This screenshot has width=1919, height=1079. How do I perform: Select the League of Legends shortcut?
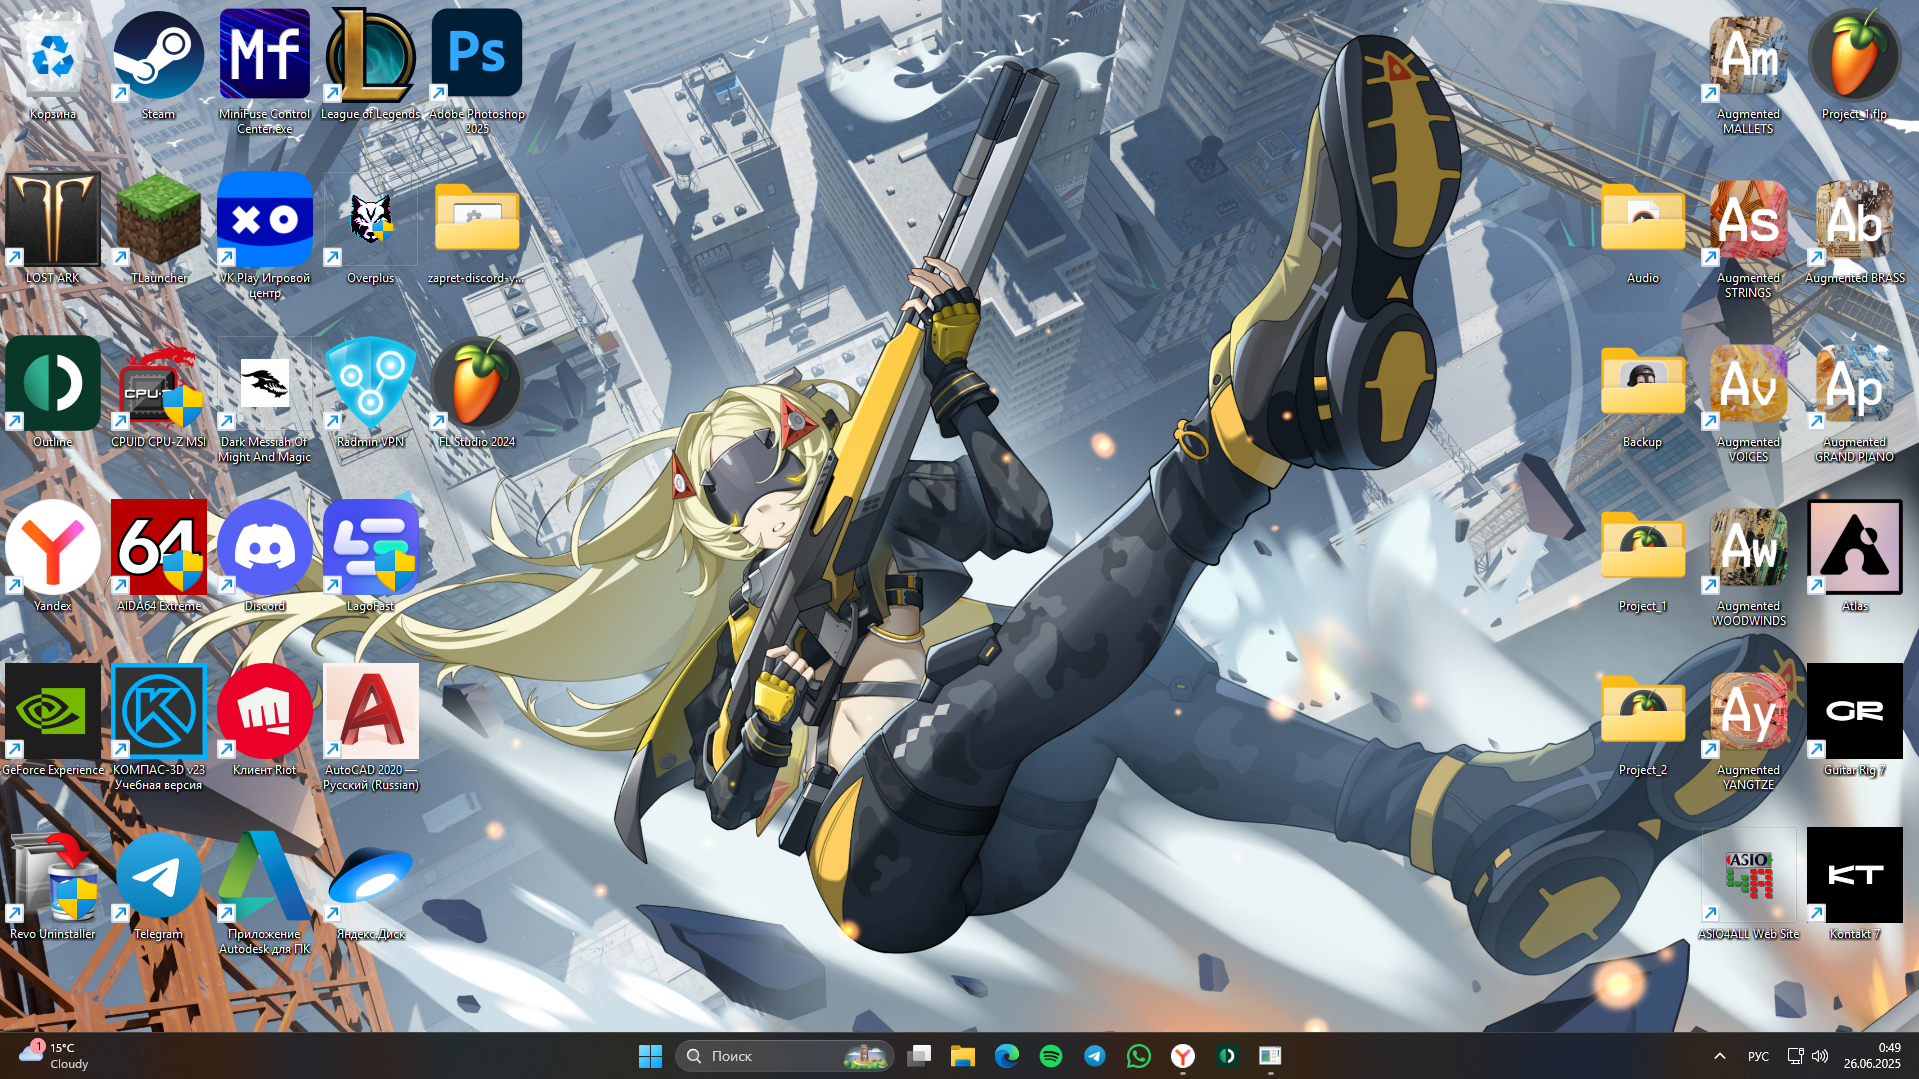click(x=371, y=65)
